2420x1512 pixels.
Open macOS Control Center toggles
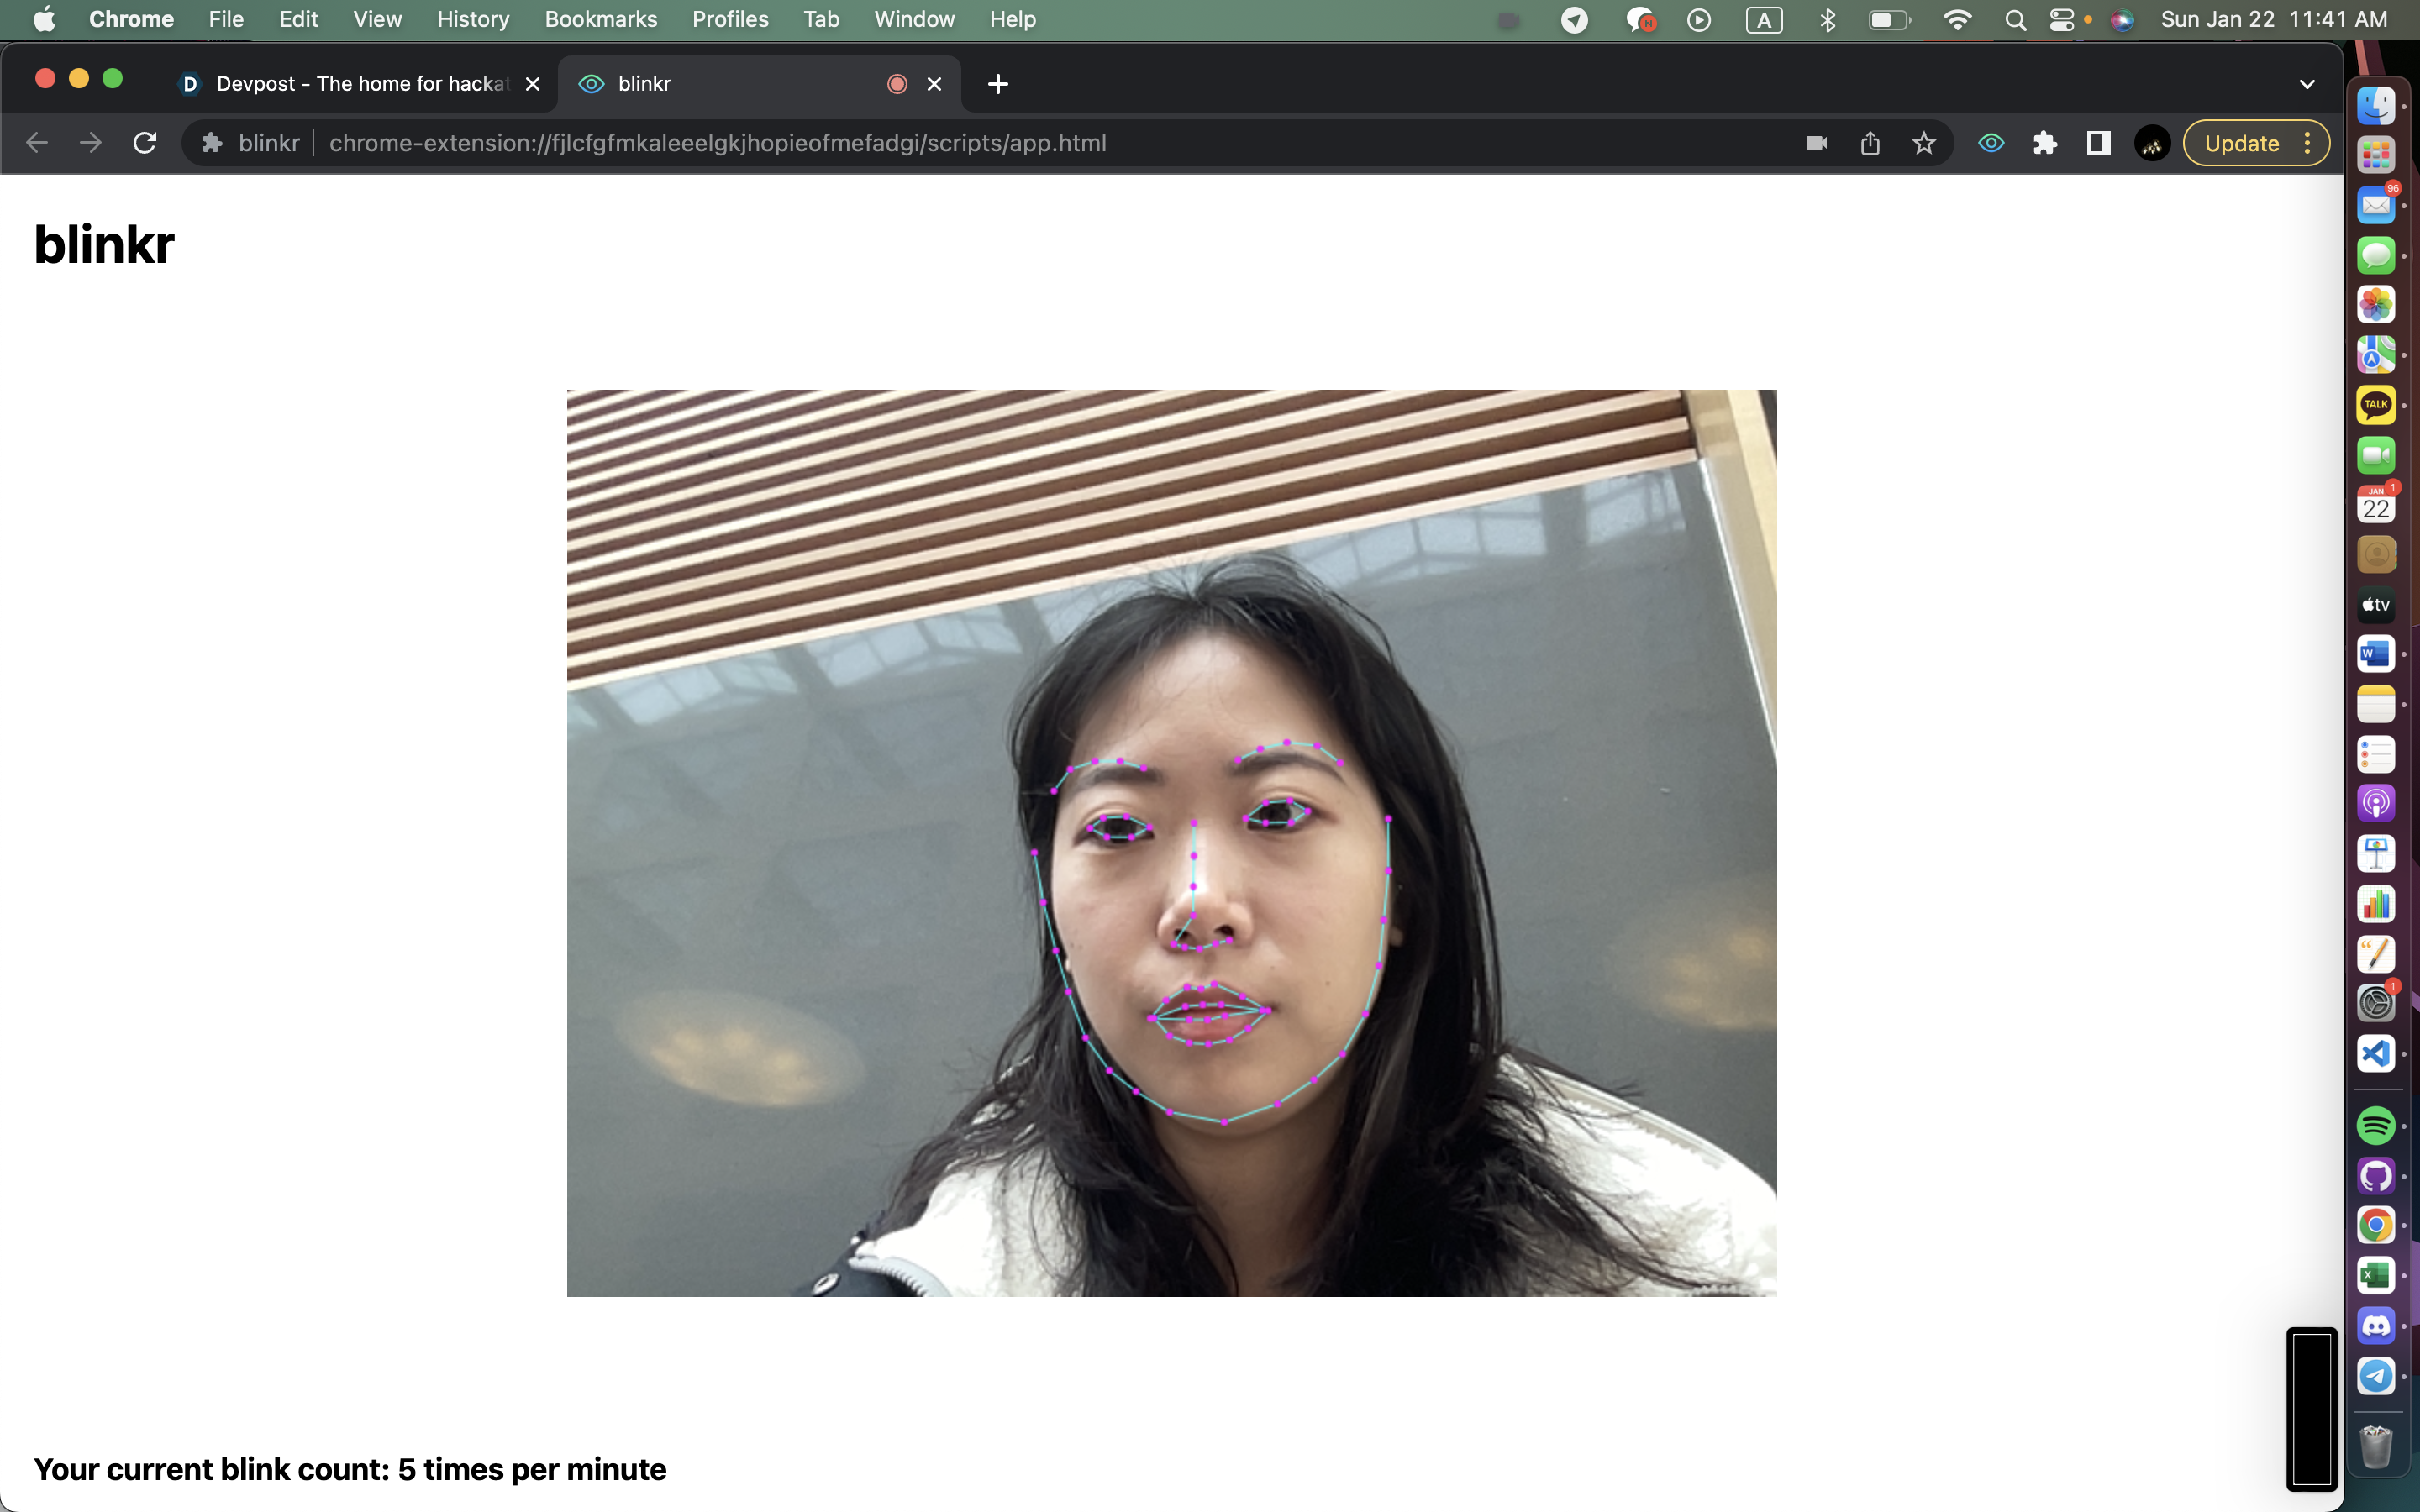(x=2061, y=20)
